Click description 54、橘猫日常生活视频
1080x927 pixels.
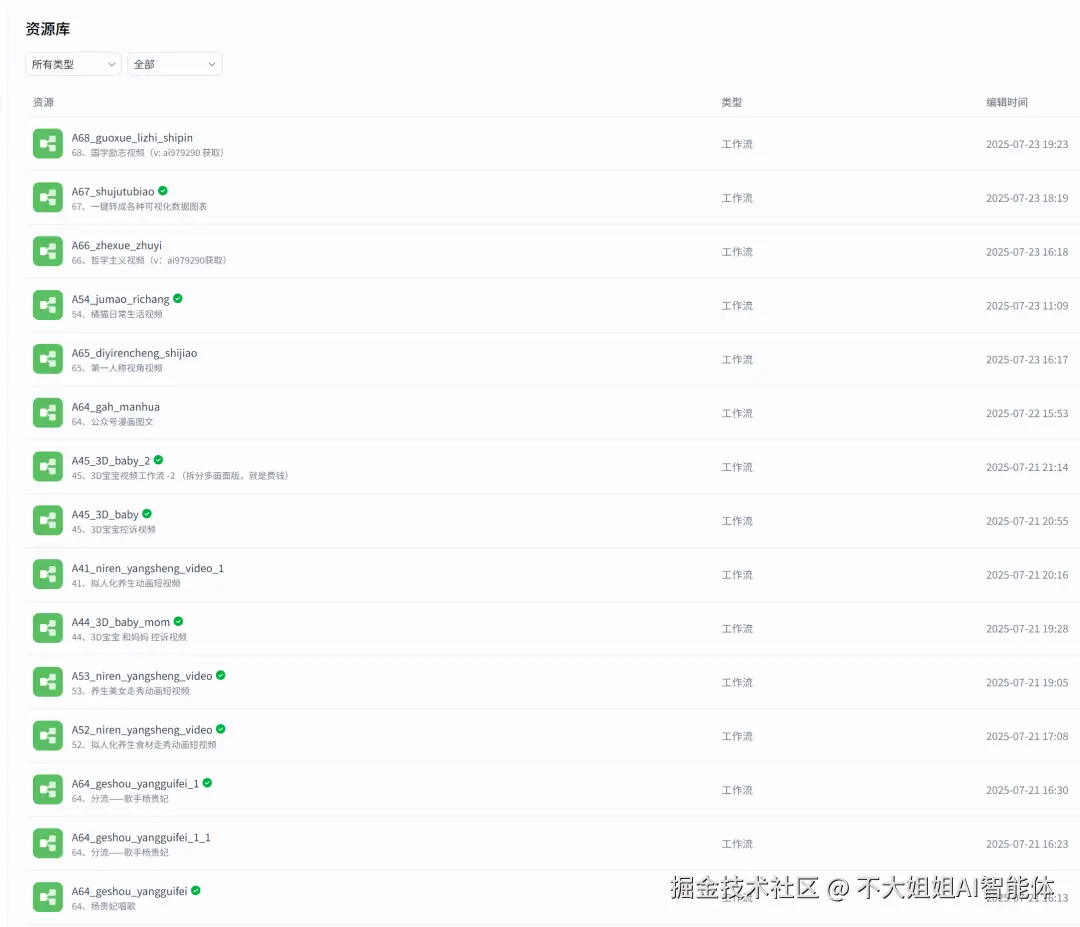pos(117,314)
